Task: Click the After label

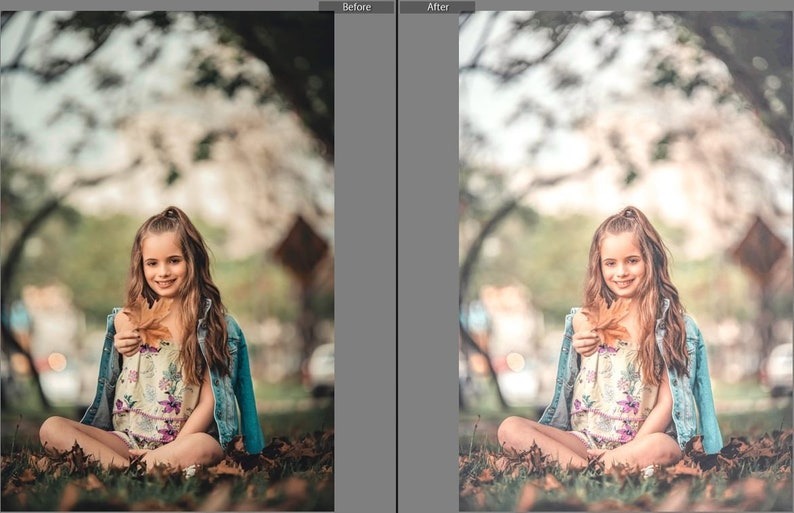Action: coord(437,7)
